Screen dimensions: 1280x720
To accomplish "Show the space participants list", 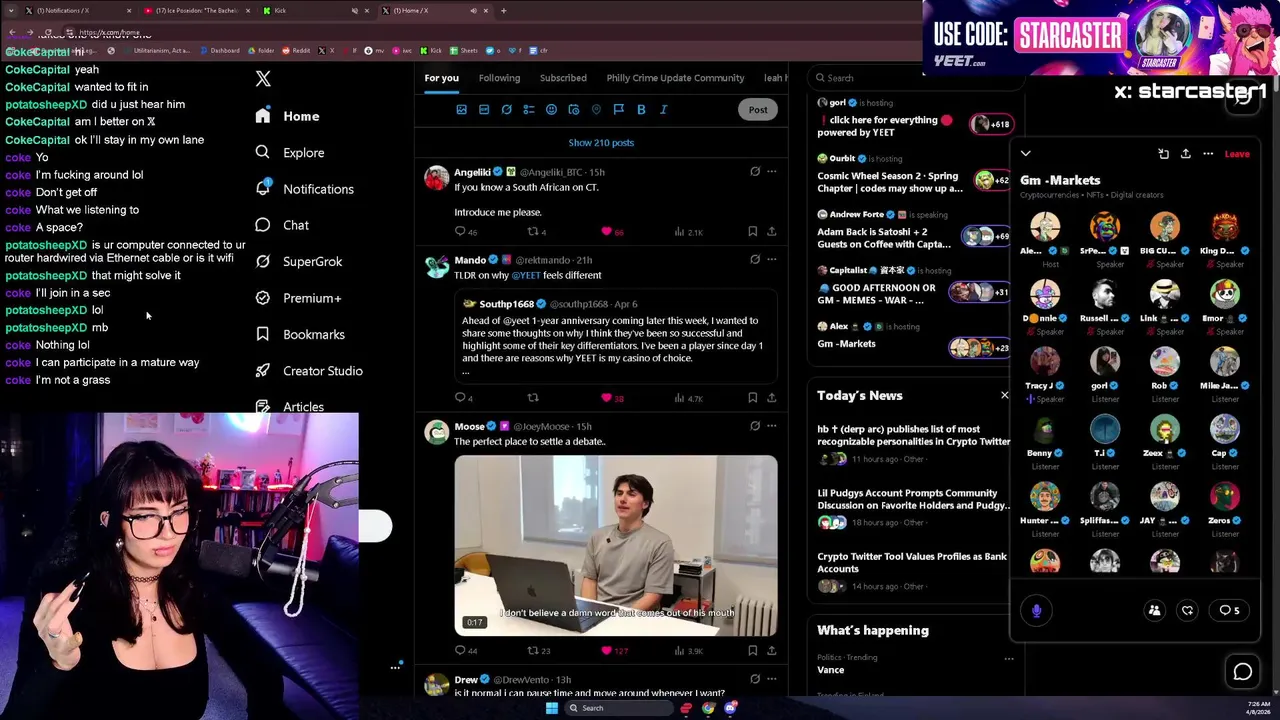I will [x=1154, y=610].
